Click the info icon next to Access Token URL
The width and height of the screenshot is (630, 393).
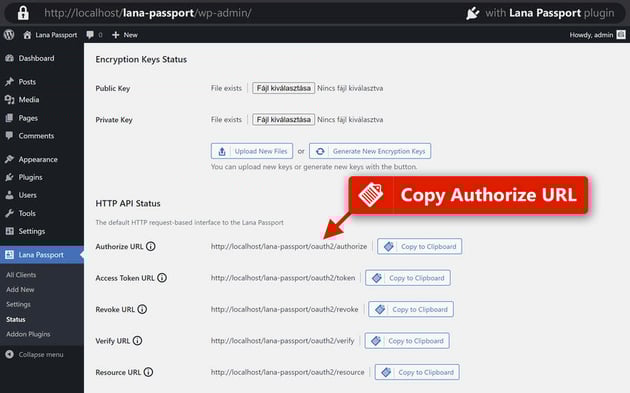pyautogui.click(x=162, y=278)
